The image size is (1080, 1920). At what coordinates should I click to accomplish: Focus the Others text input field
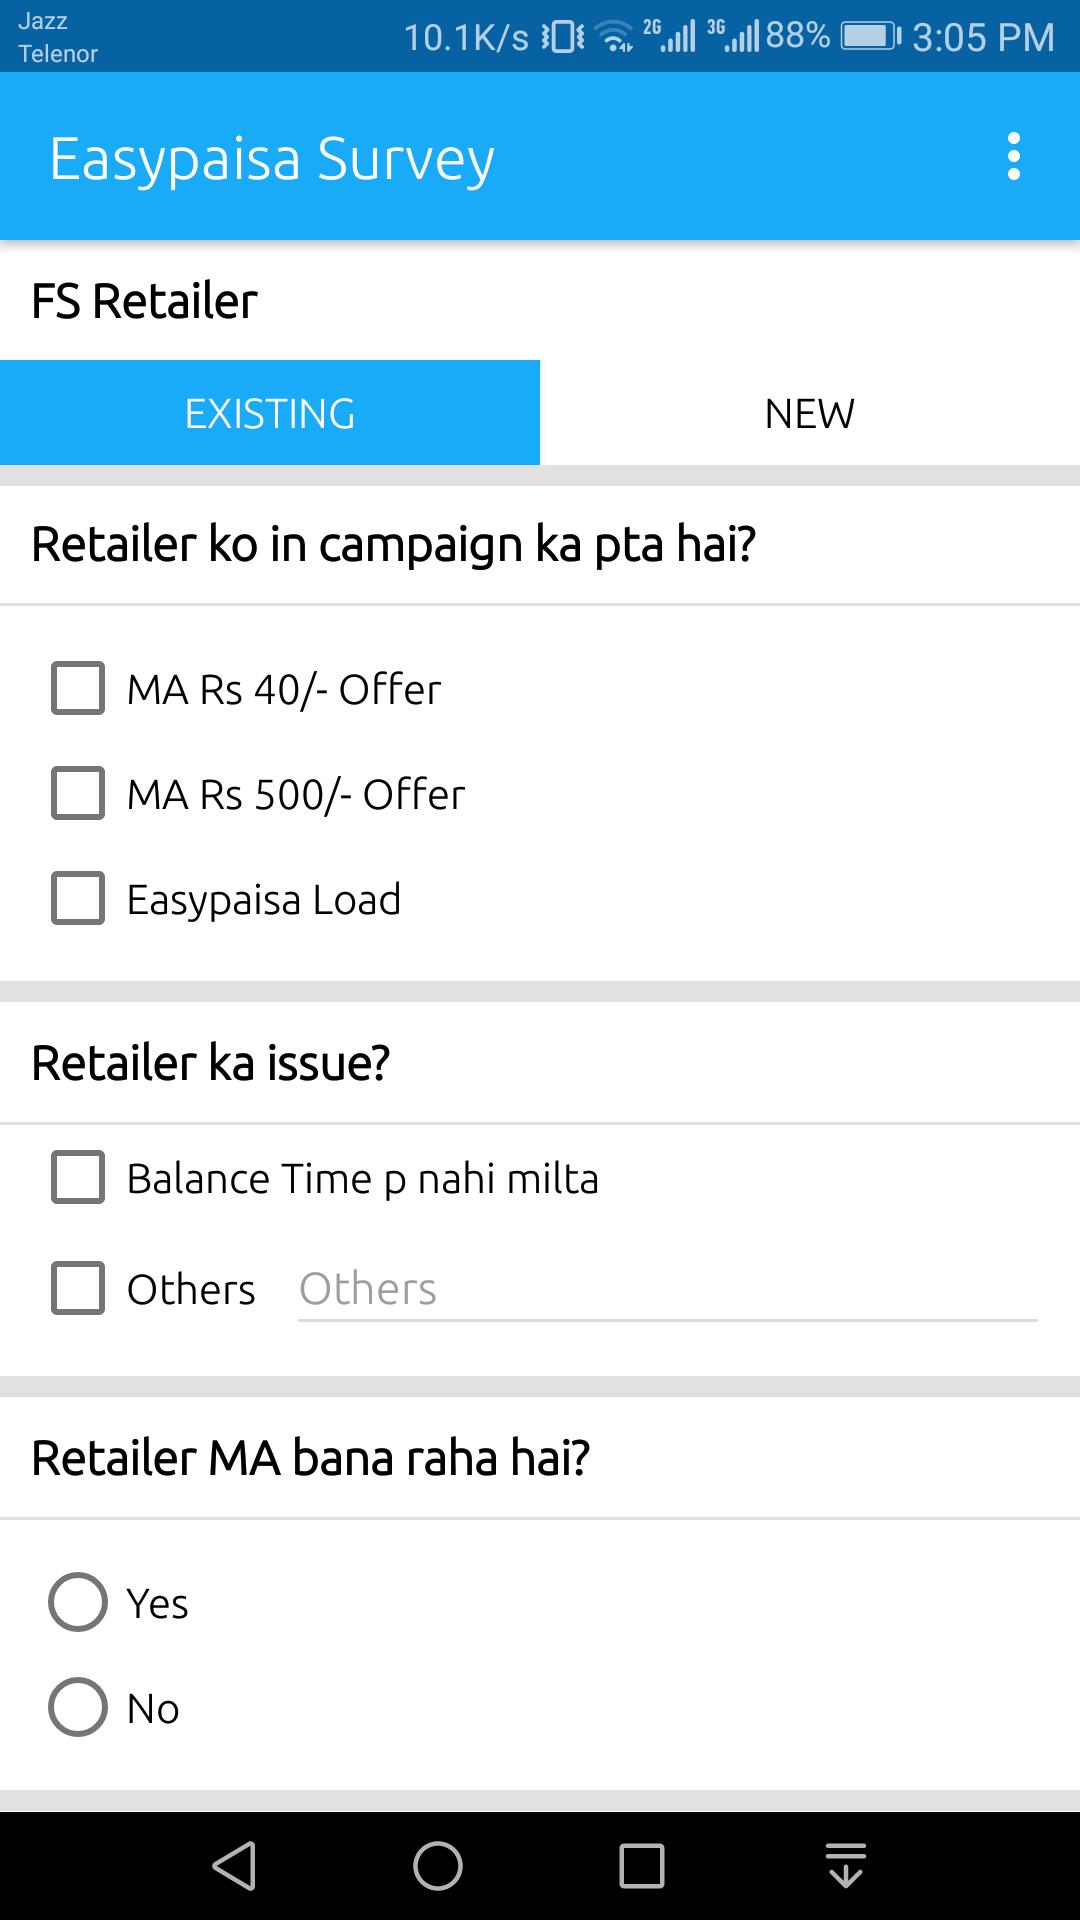668,1290
